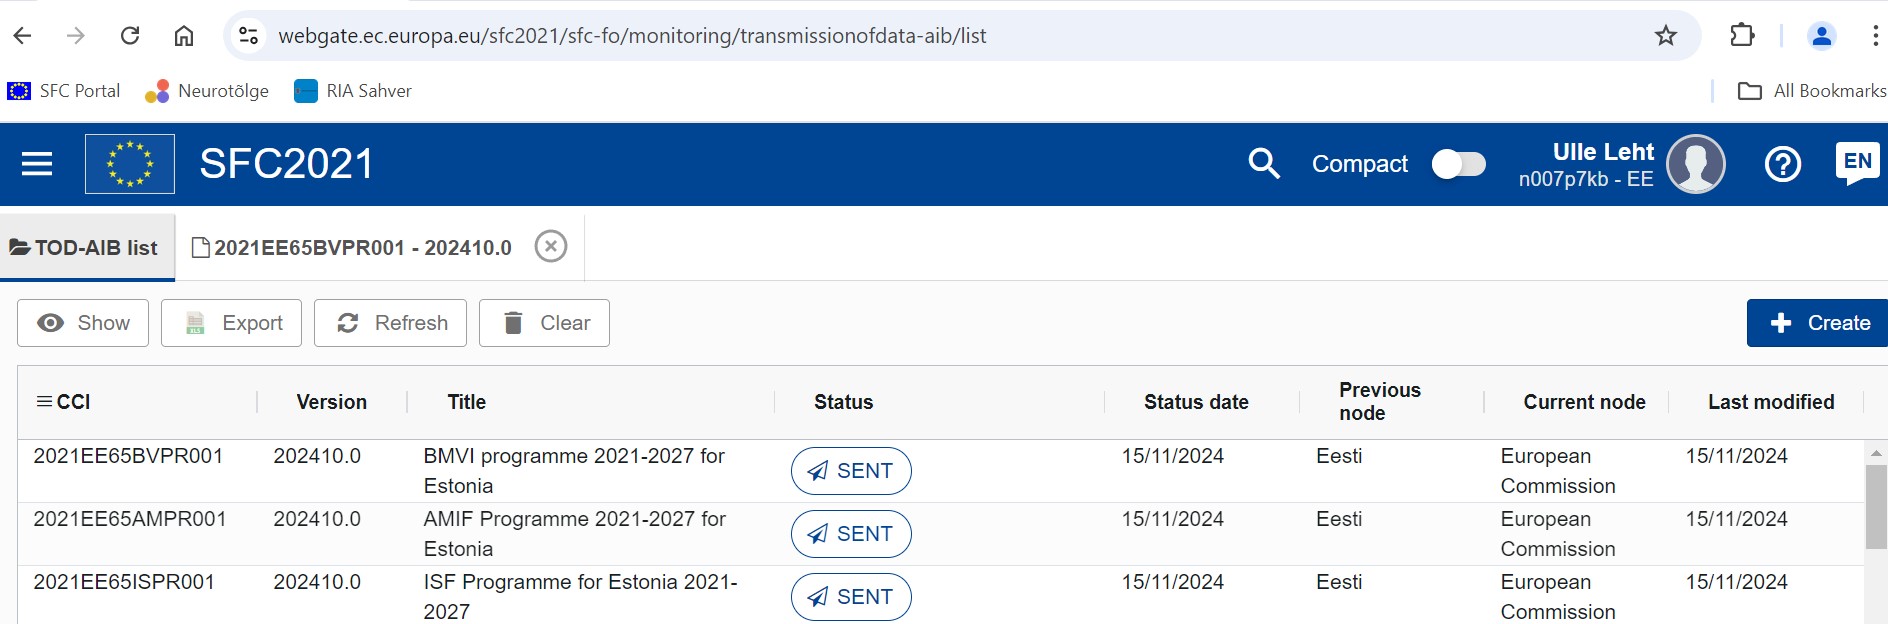Click the European Union flag logo
The image size is (1888, 624).
pyautogui.click(x=130, y=164)
